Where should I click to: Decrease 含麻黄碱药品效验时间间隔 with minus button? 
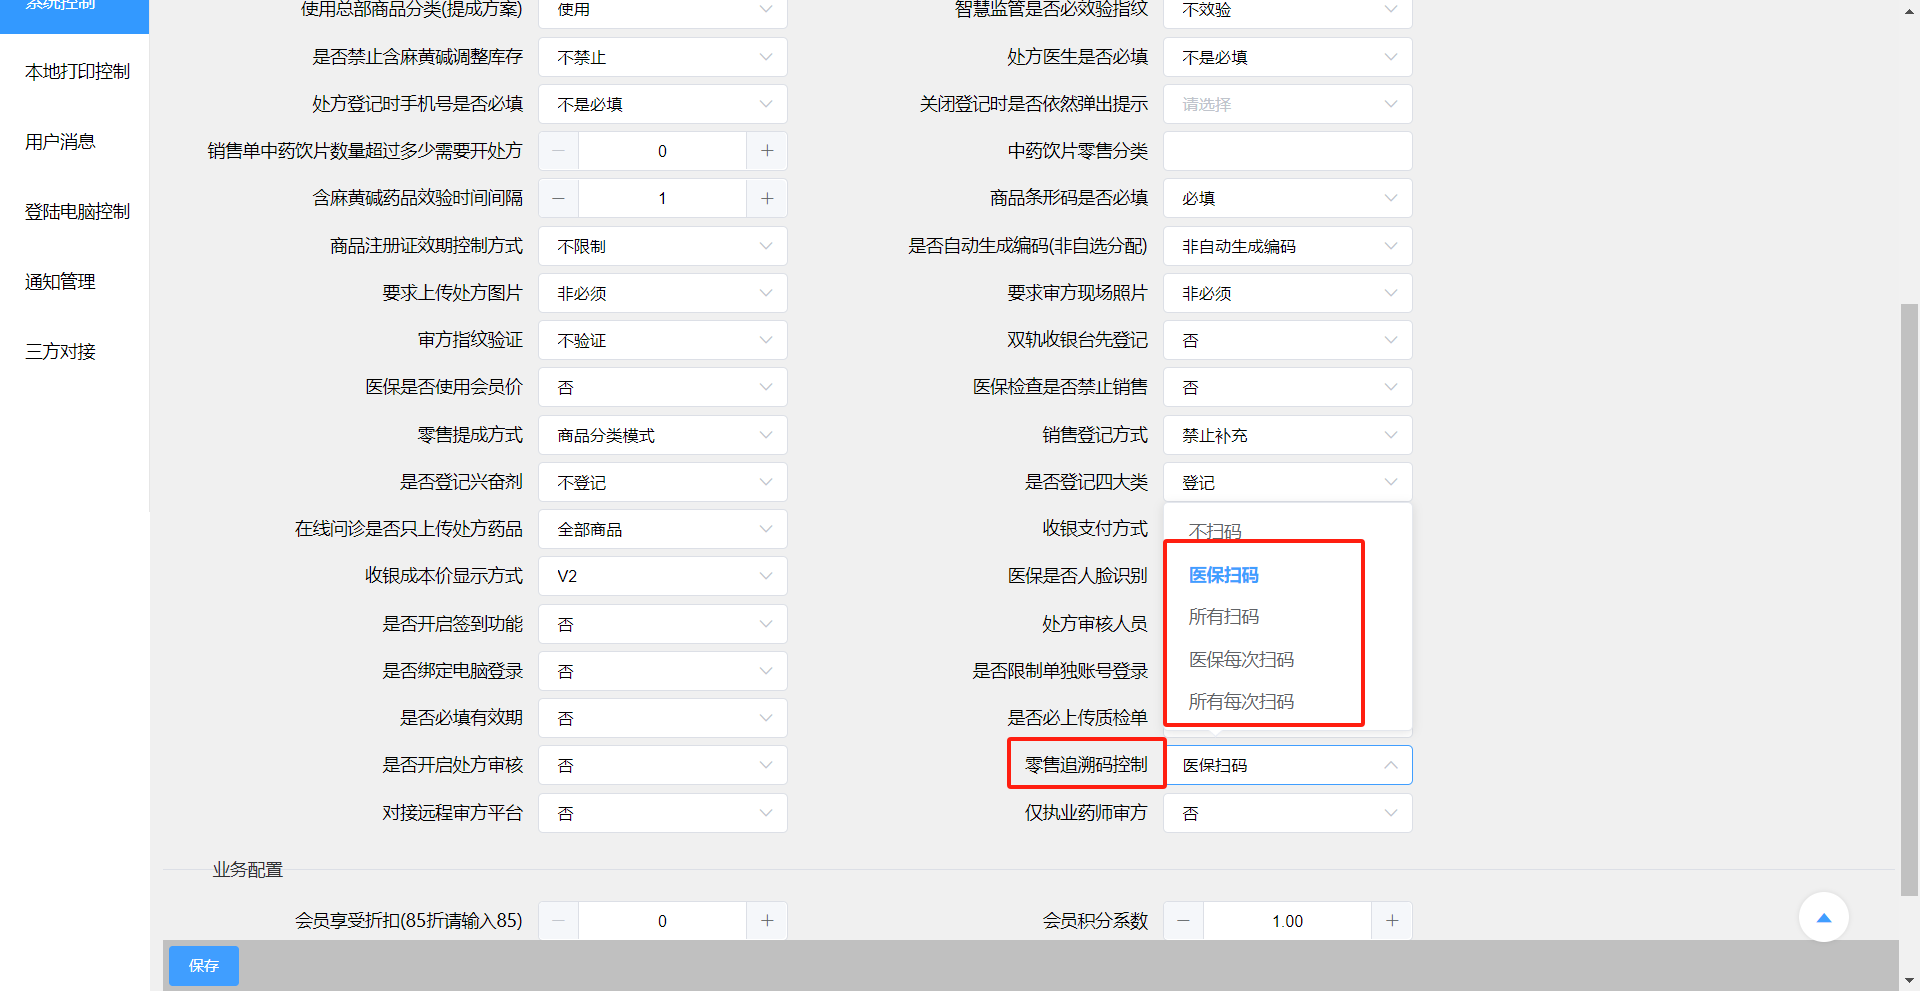click(x=558, y=198)
